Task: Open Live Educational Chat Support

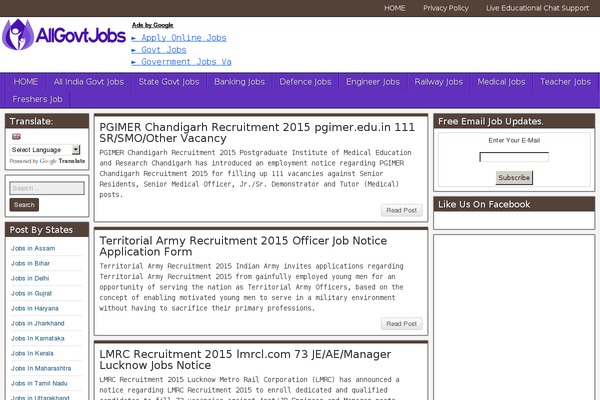Action: pyautogui.click(x=537, y=8)
